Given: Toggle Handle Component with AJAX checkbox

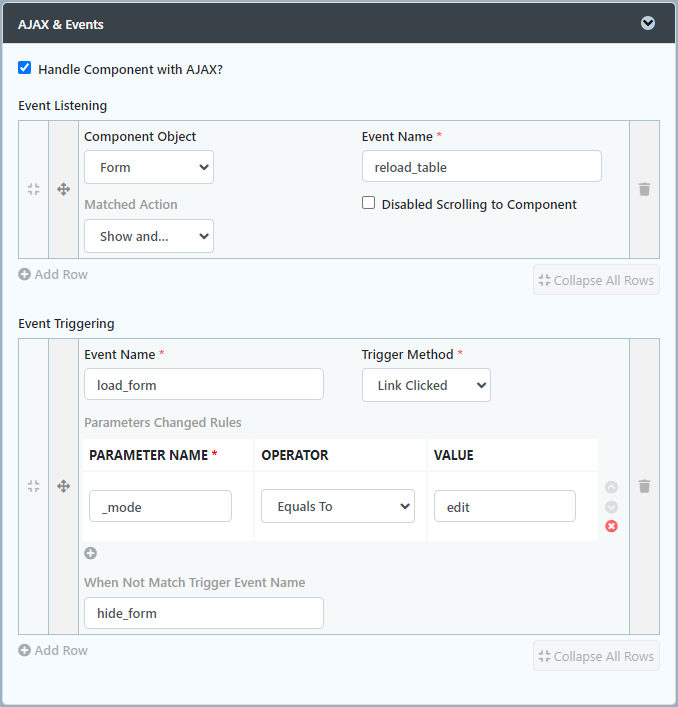Looking at the screenshot, I should [25, 69].
